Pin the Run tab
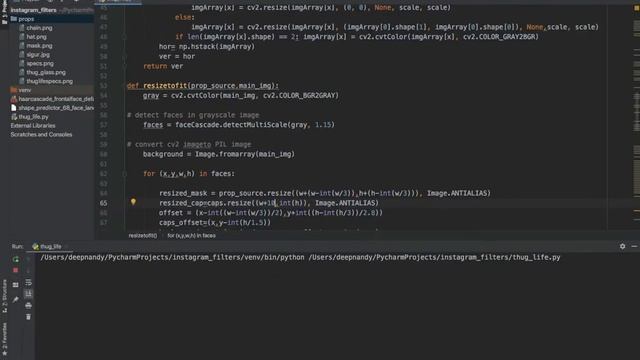Viewport: 640px width, 360px height. point(16,300)
